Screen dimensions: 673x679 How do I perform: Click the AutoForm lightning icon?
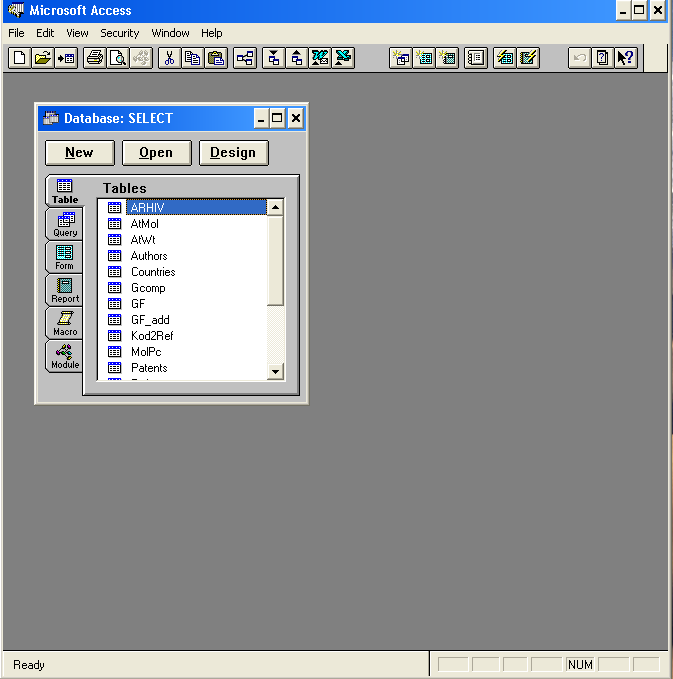point(505,58)
